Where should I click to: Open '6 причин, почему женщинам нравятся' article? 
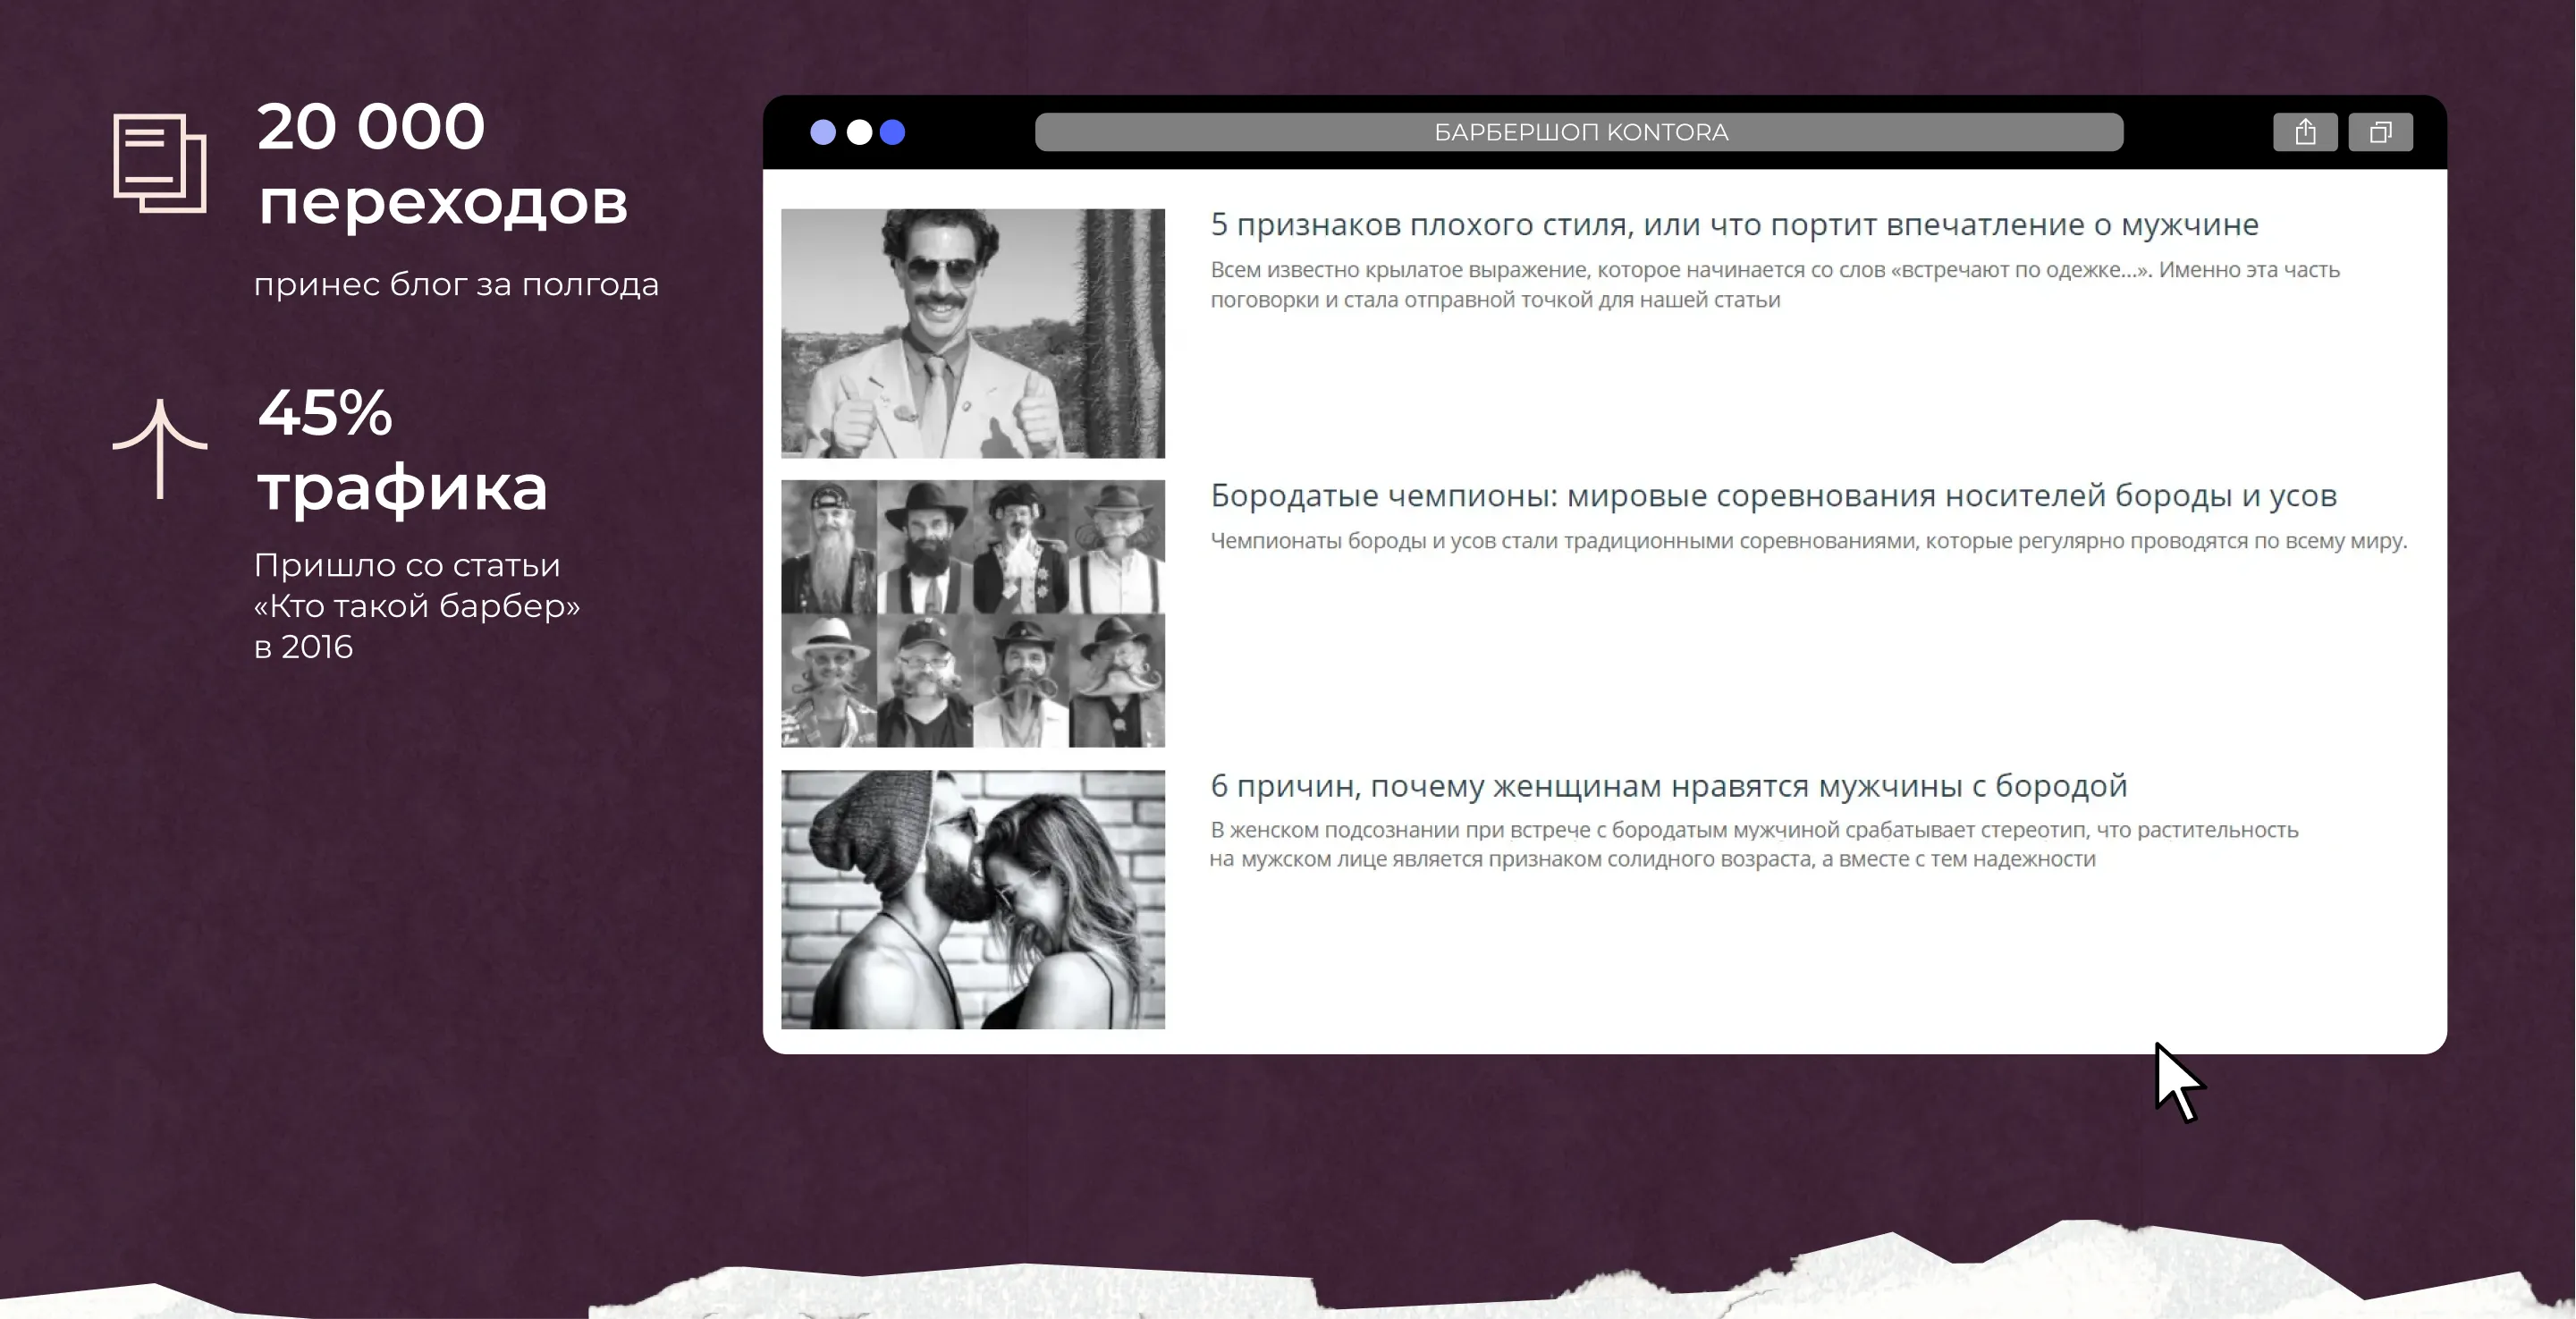pos(1668,786)
